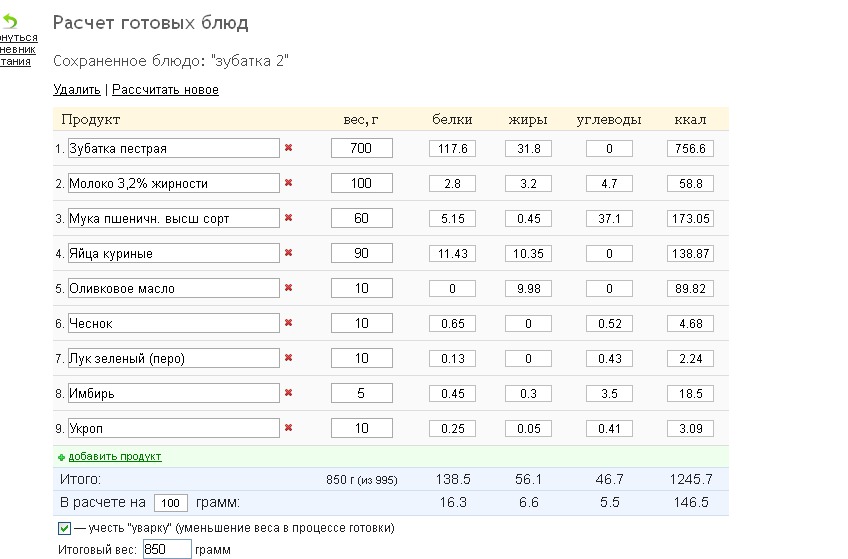Remove Яйца куриные using red cross
848x559 pixels.
289,253
